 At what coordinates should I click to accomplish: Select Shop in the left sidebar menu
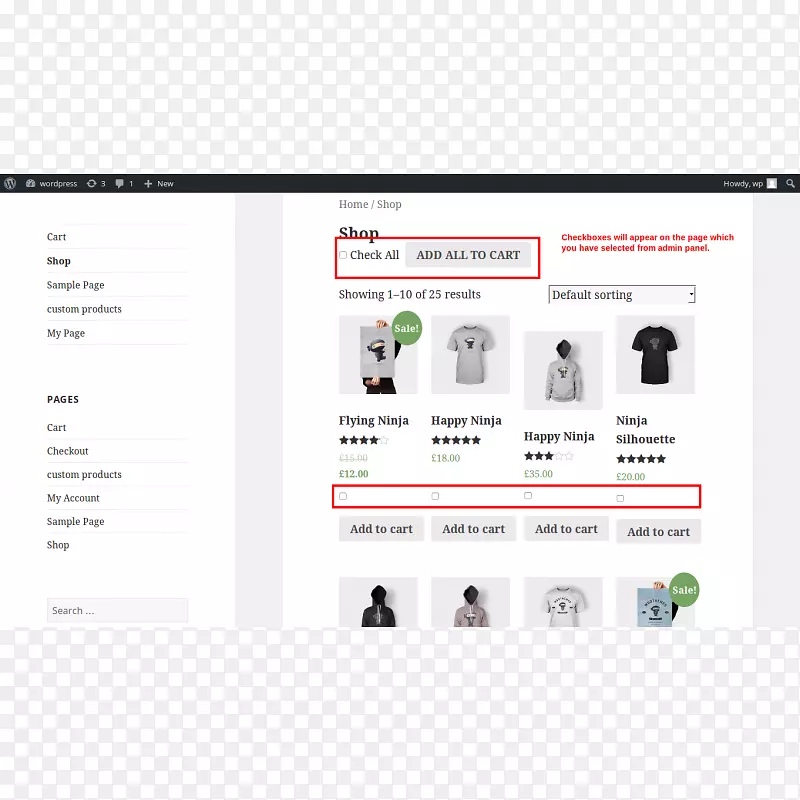pos(58,260)
